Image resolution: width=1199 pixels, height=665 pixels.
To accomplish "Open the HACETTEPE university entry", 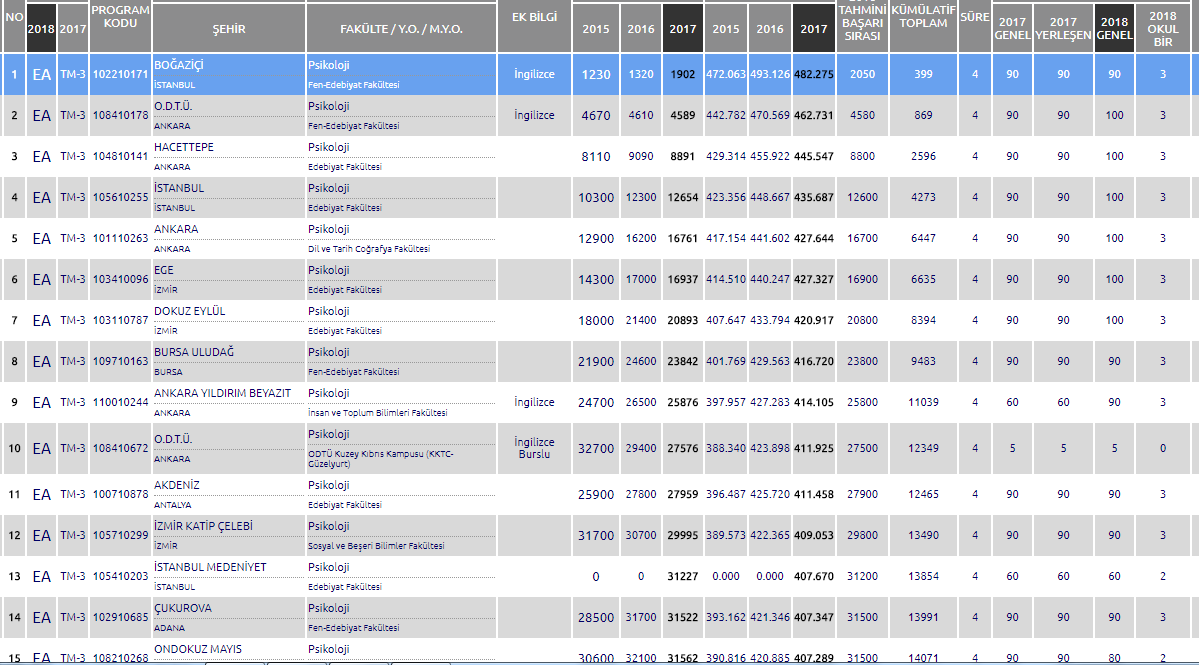I will (x=184, y=147).
